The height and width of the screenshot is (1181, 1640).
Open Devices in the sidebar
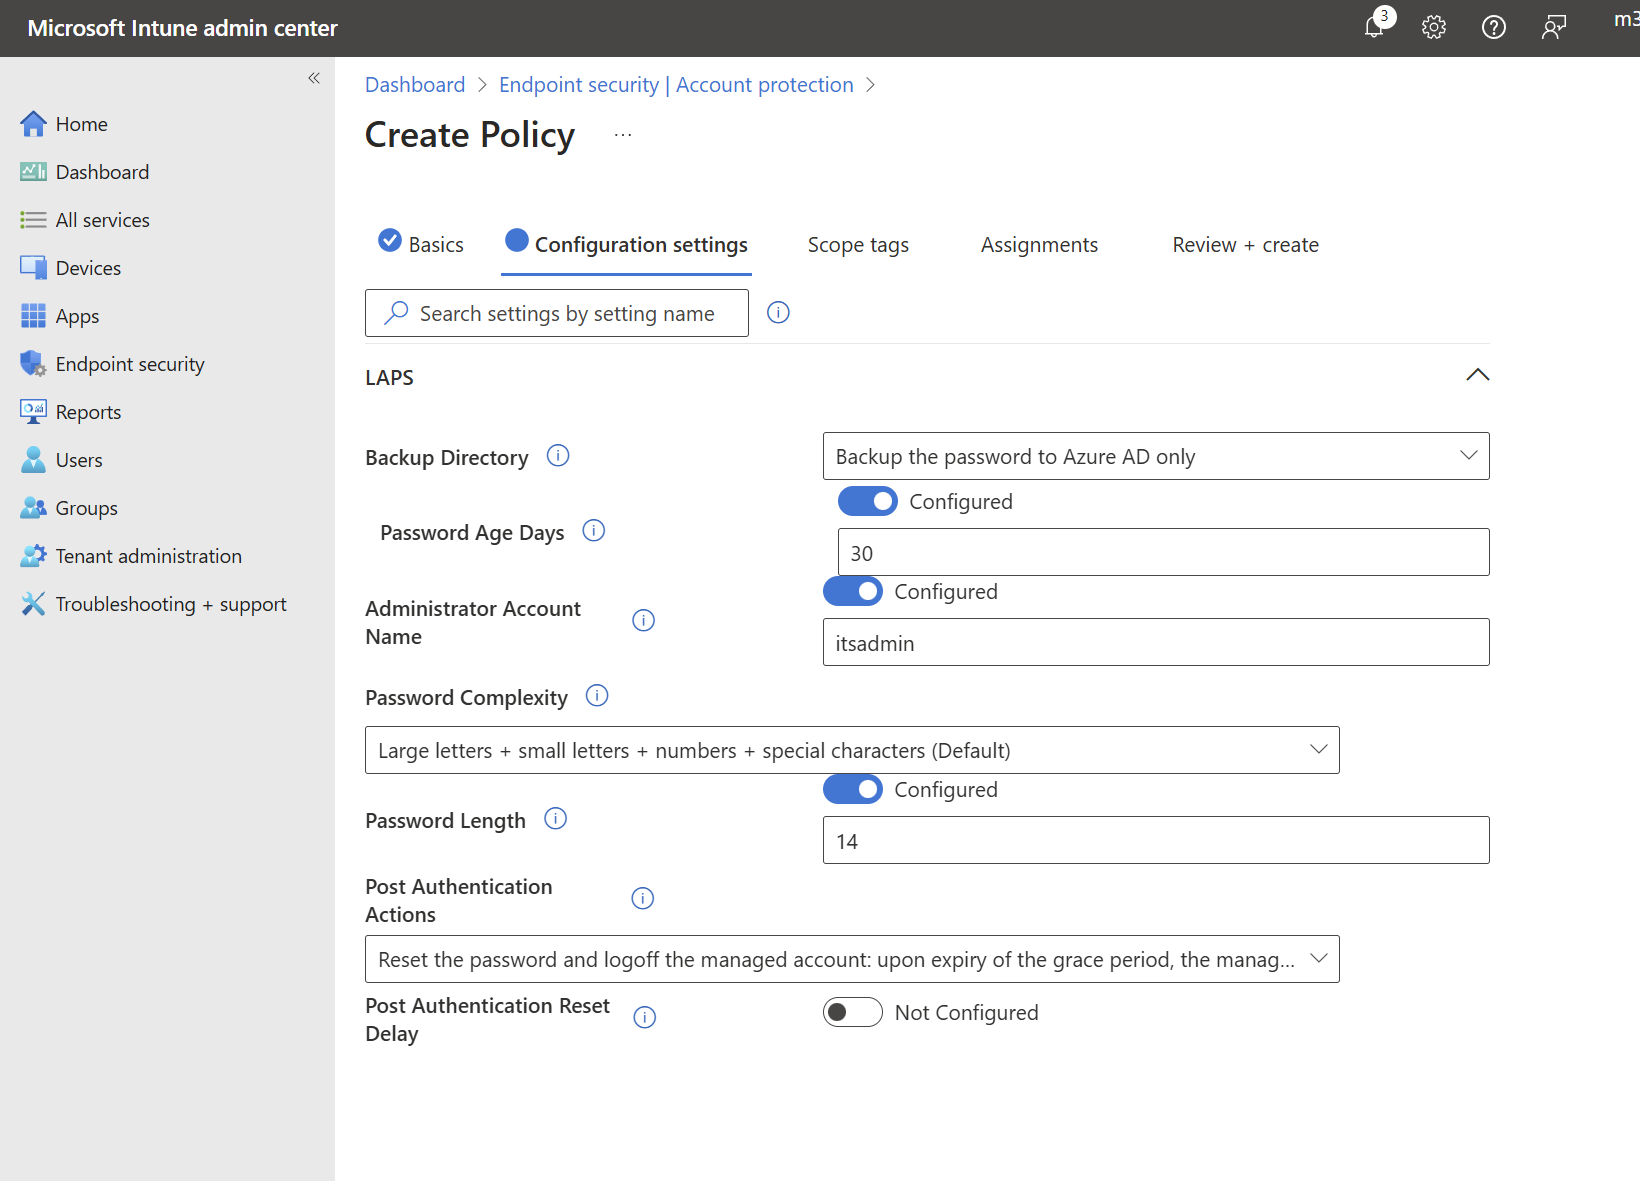[88, 268]
